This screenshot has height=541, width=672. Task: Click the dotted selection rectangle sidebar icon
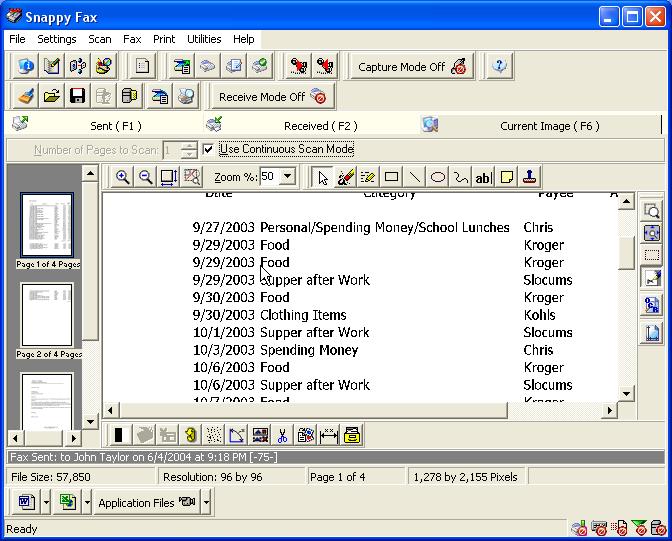tap(652, 255)
